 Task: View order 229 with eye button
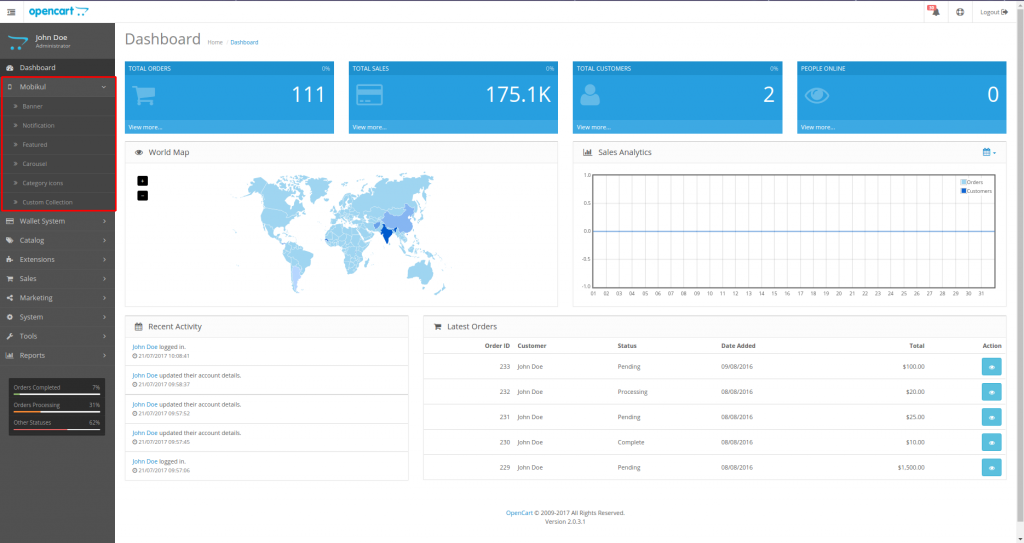[991, 467]
